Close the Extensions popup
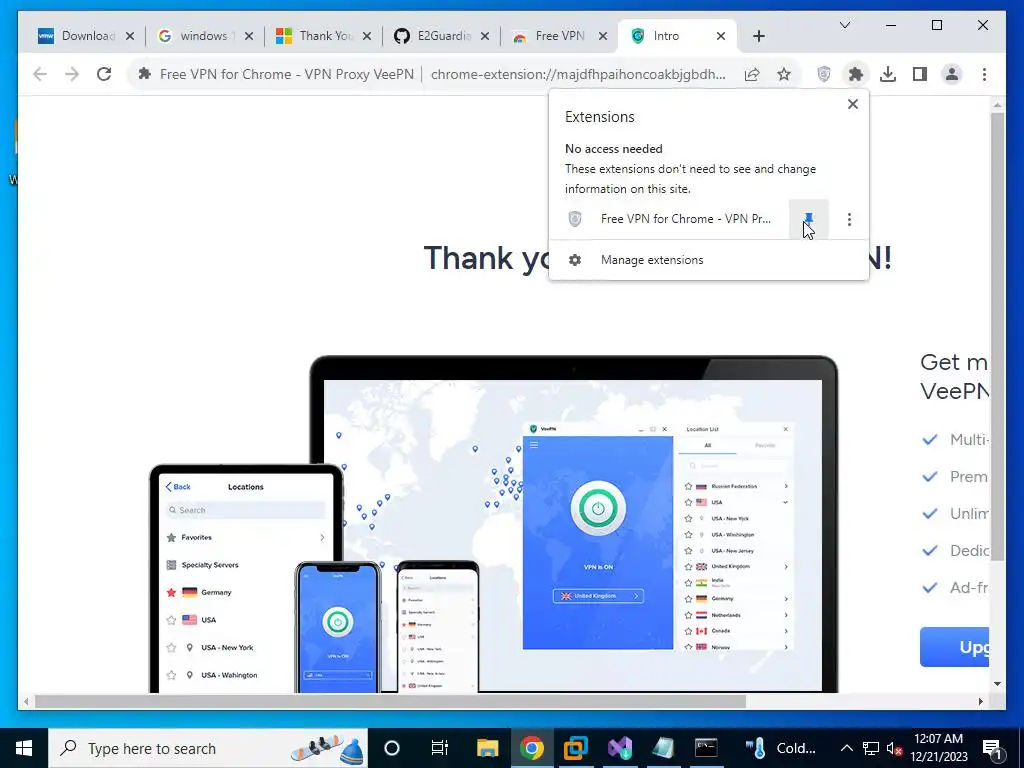This screenshot has height=768, width=1024. [852, 104]
